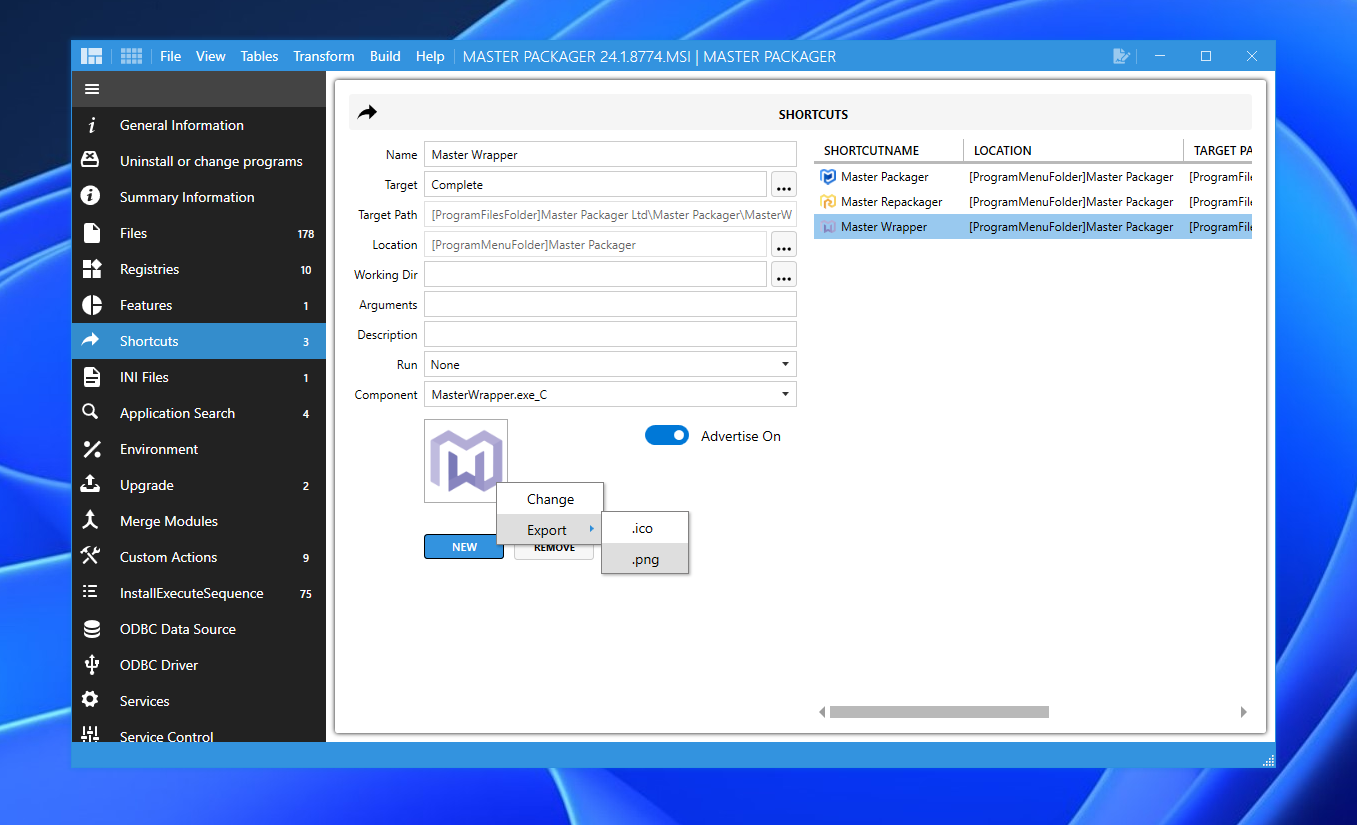
Task: Click the Master Repackager shortcut row icon
Action: point(828,202)
